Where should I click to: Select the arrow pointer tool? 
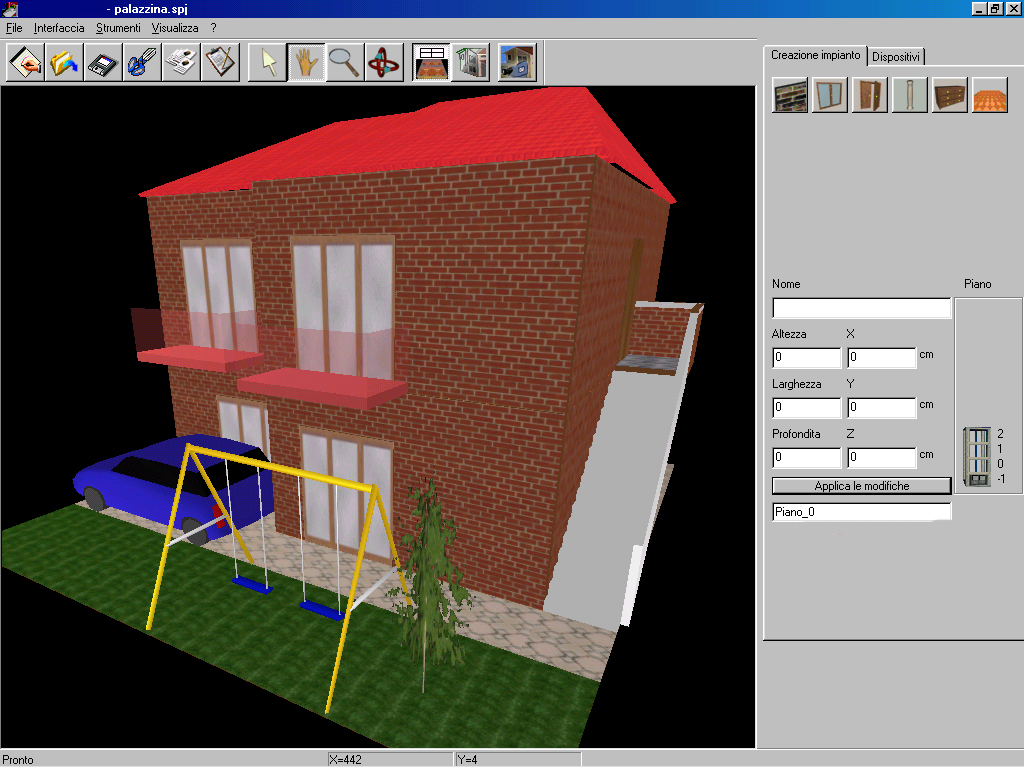tap(267, 63)
